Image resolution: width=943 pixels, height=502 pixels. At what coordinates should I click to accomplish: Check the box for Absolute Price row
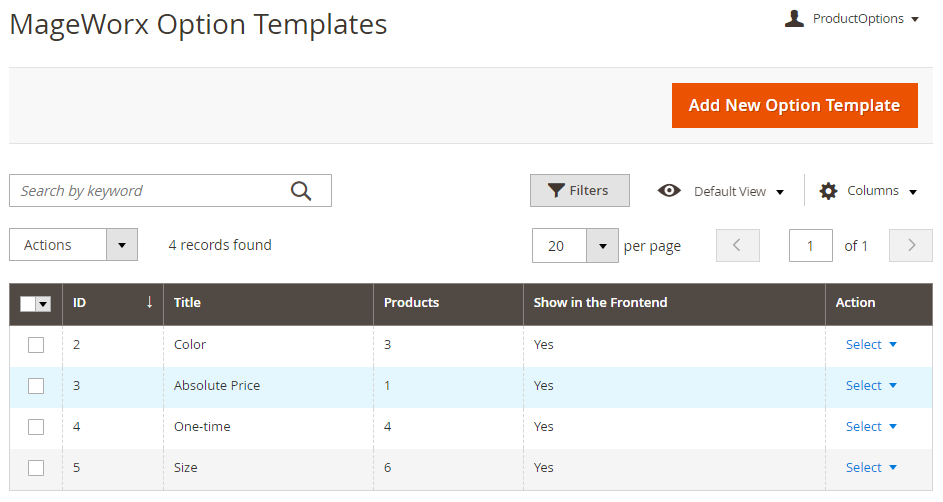tap(36, 386)
